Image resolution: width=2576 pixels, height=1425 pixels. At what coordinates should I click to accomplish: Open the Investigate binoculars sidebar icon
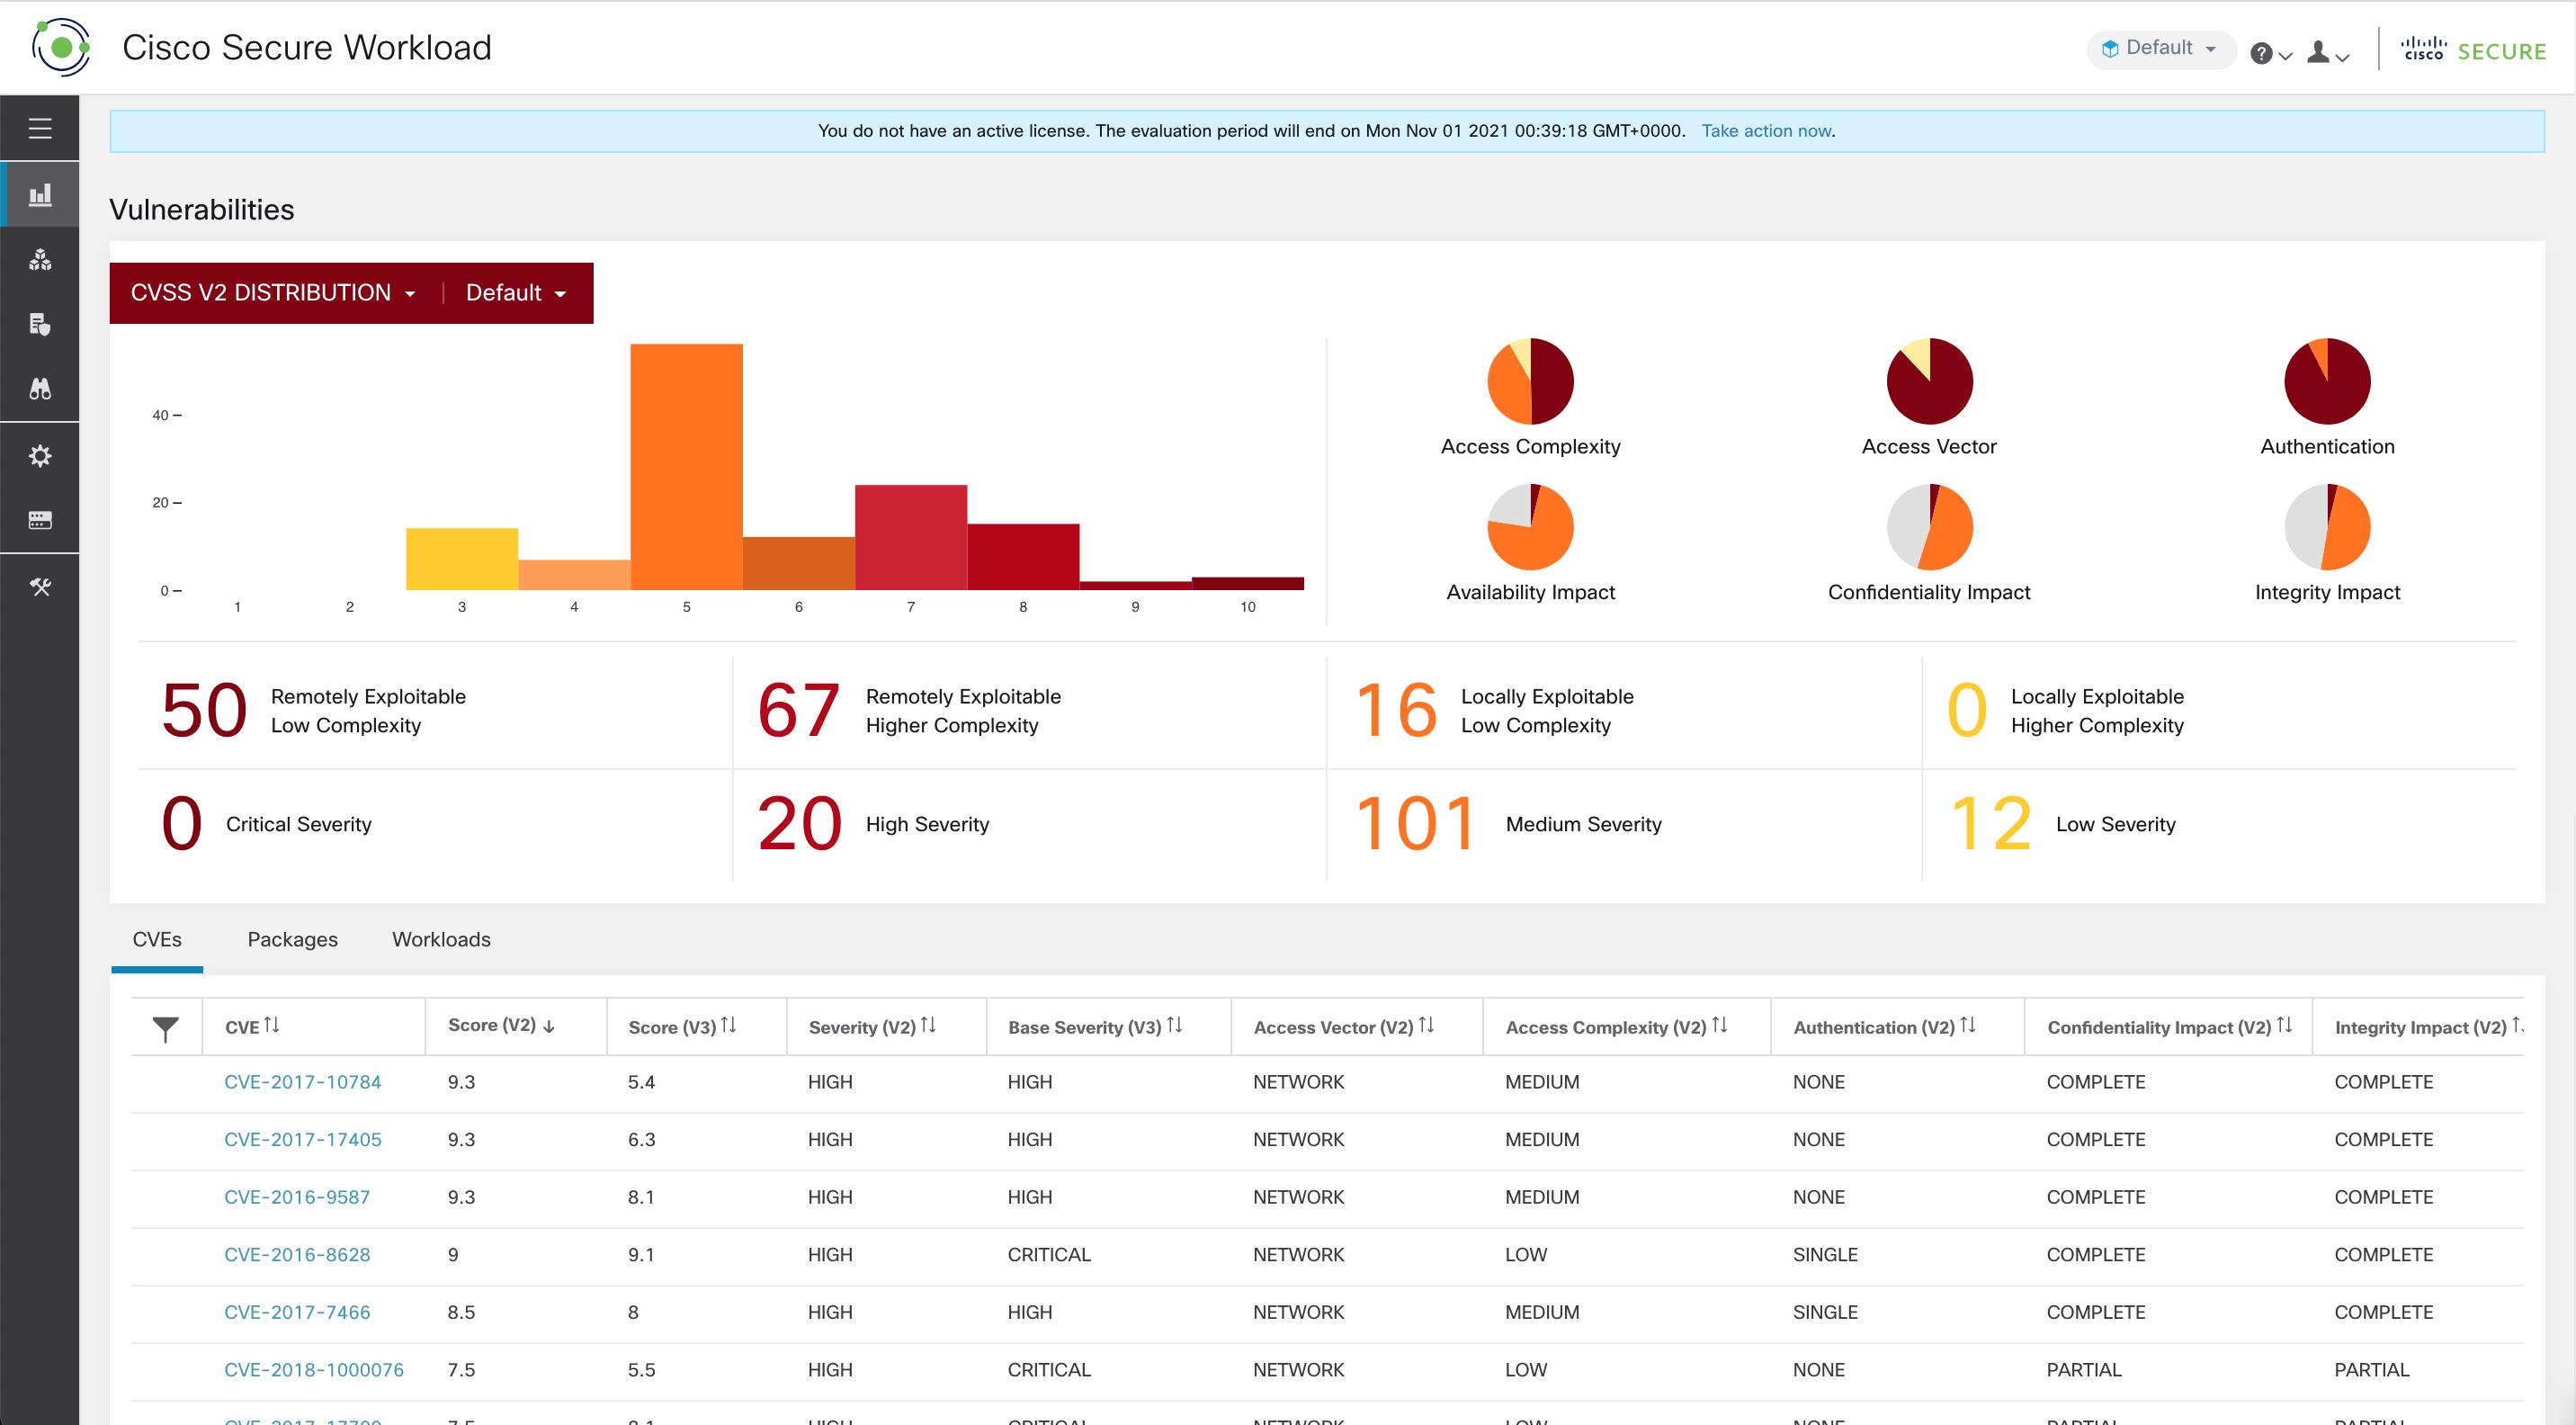pyautogui.click(x=40, y=388)
